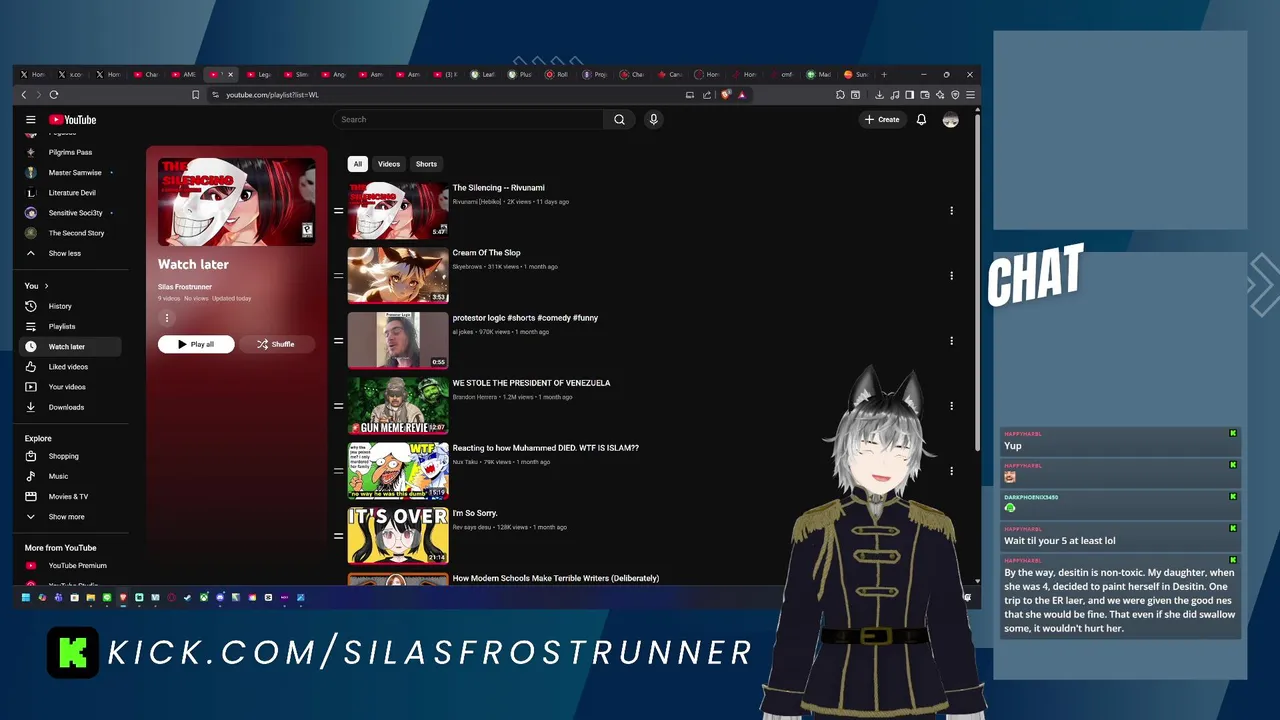Open the browser extensions puzzle icon
This screenshot has width=1280, height=720.
pyautogui.click(x=840, y=95)
